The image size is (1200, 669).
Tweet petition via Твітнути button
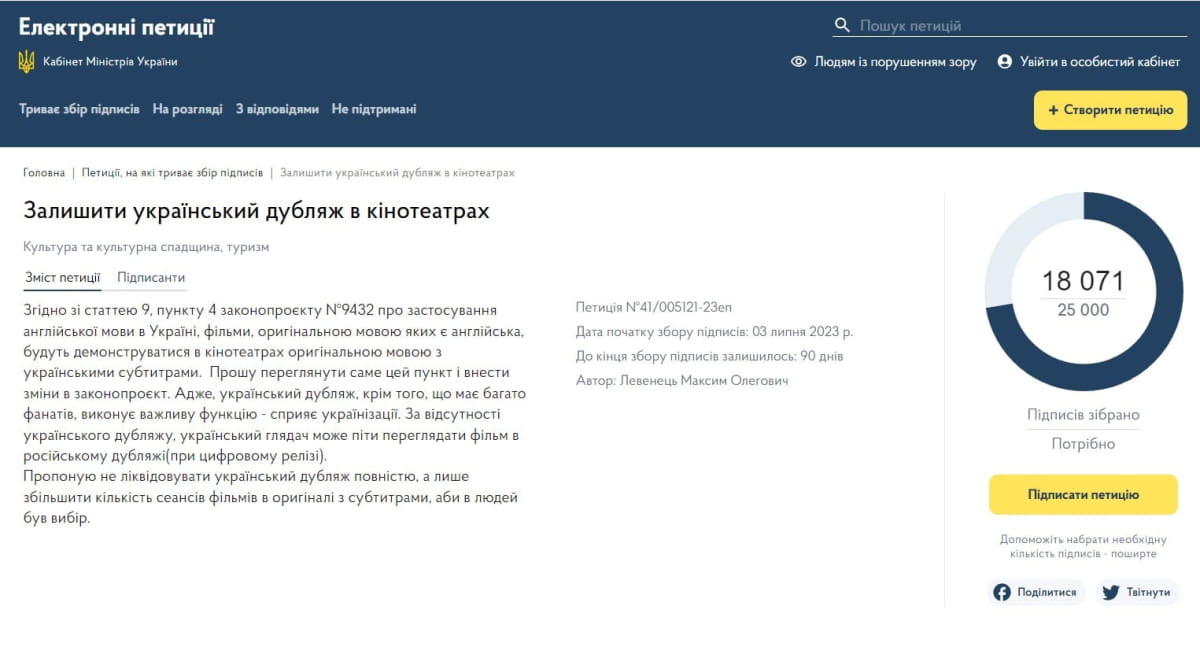[x=1137, y=592]
